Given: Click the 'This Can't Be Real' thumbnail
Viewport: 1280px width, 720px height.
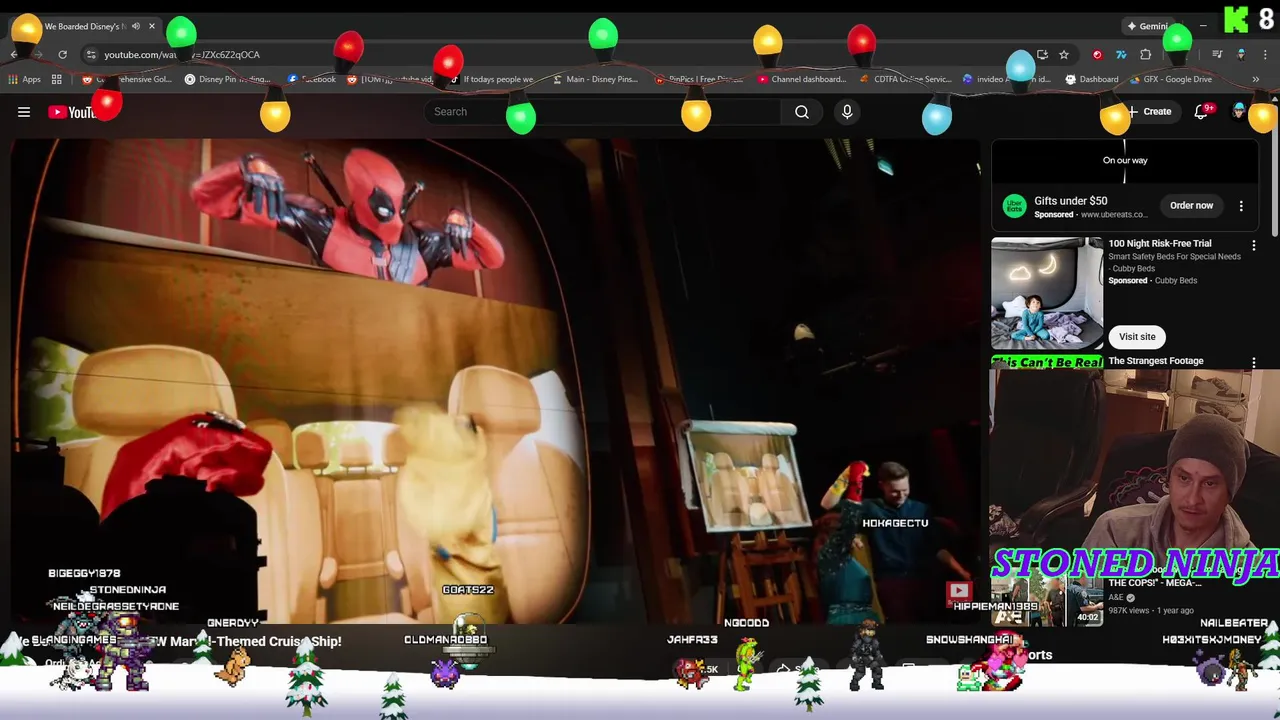Looking at the screenshot, I should [1047, 362].
